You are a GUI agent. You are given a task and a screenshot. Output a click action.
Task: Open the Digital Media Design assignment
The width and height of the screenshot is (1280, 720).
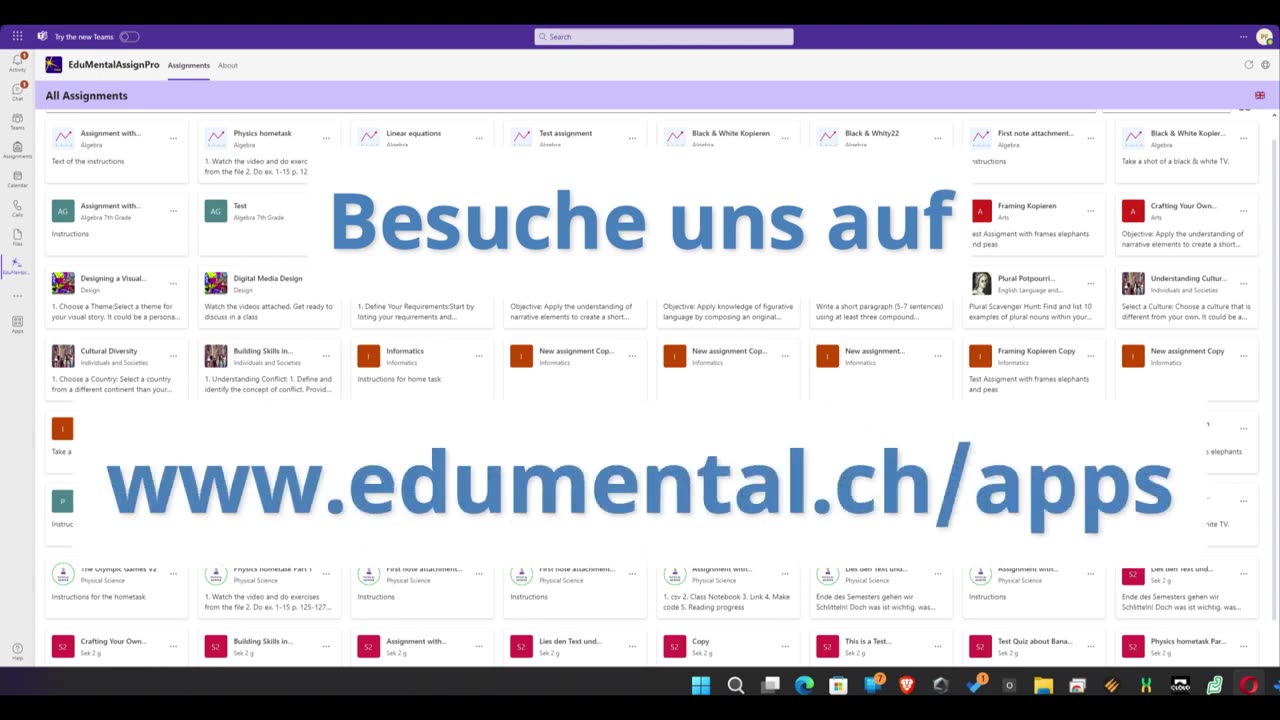click(268, 278)
